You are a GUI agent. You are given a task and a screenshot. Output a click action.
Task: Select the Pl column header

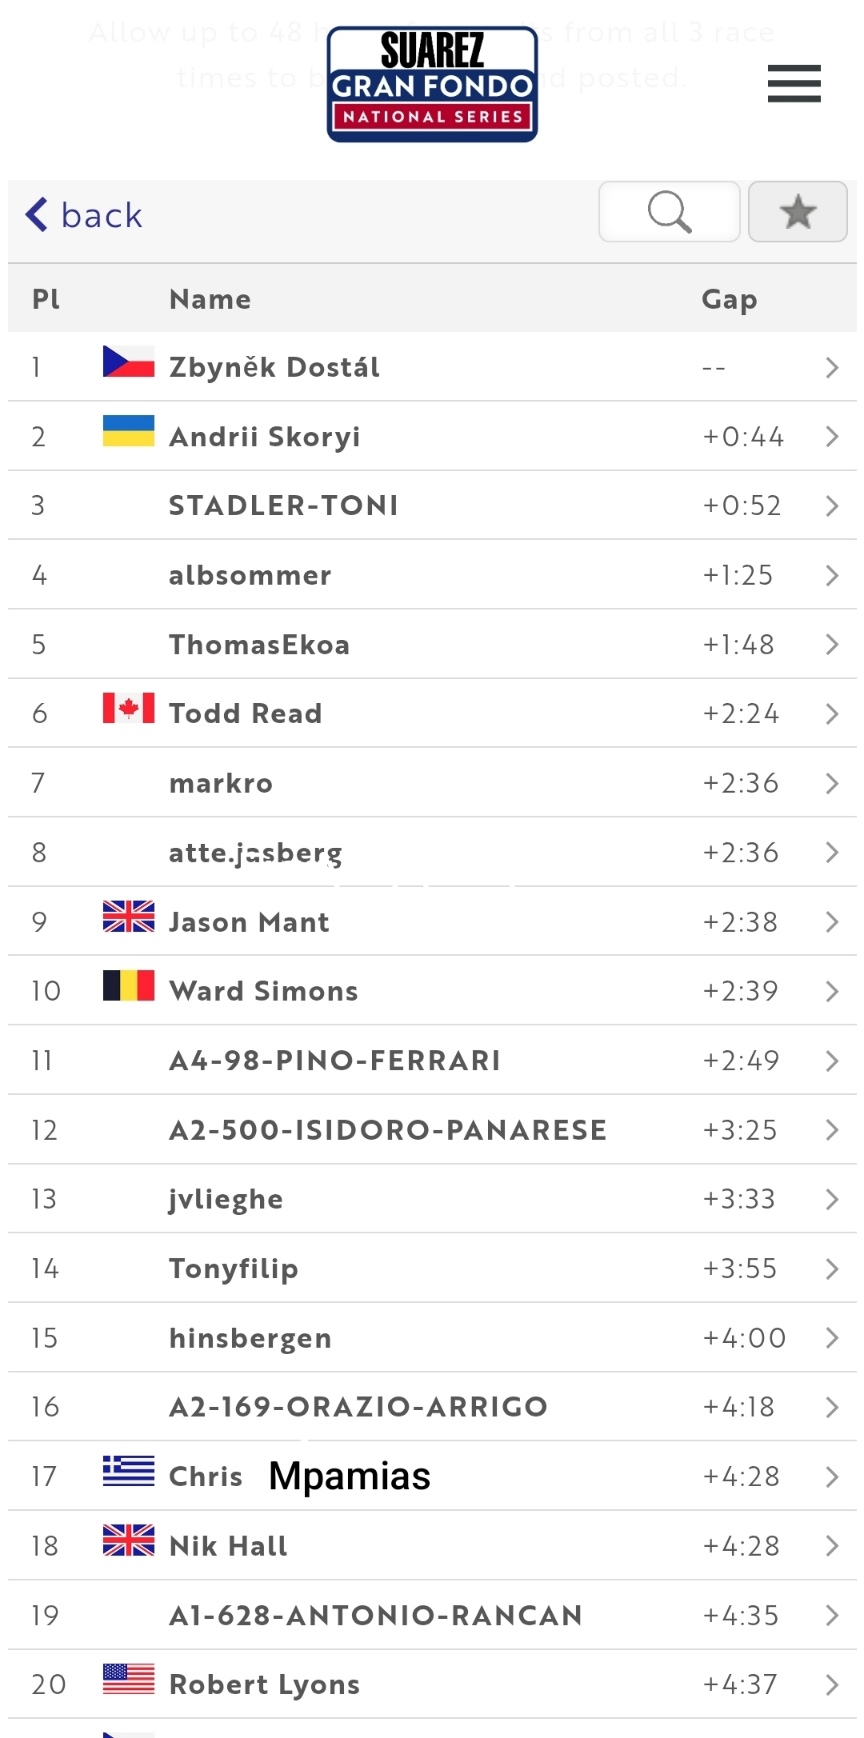(x=46, y=299)
